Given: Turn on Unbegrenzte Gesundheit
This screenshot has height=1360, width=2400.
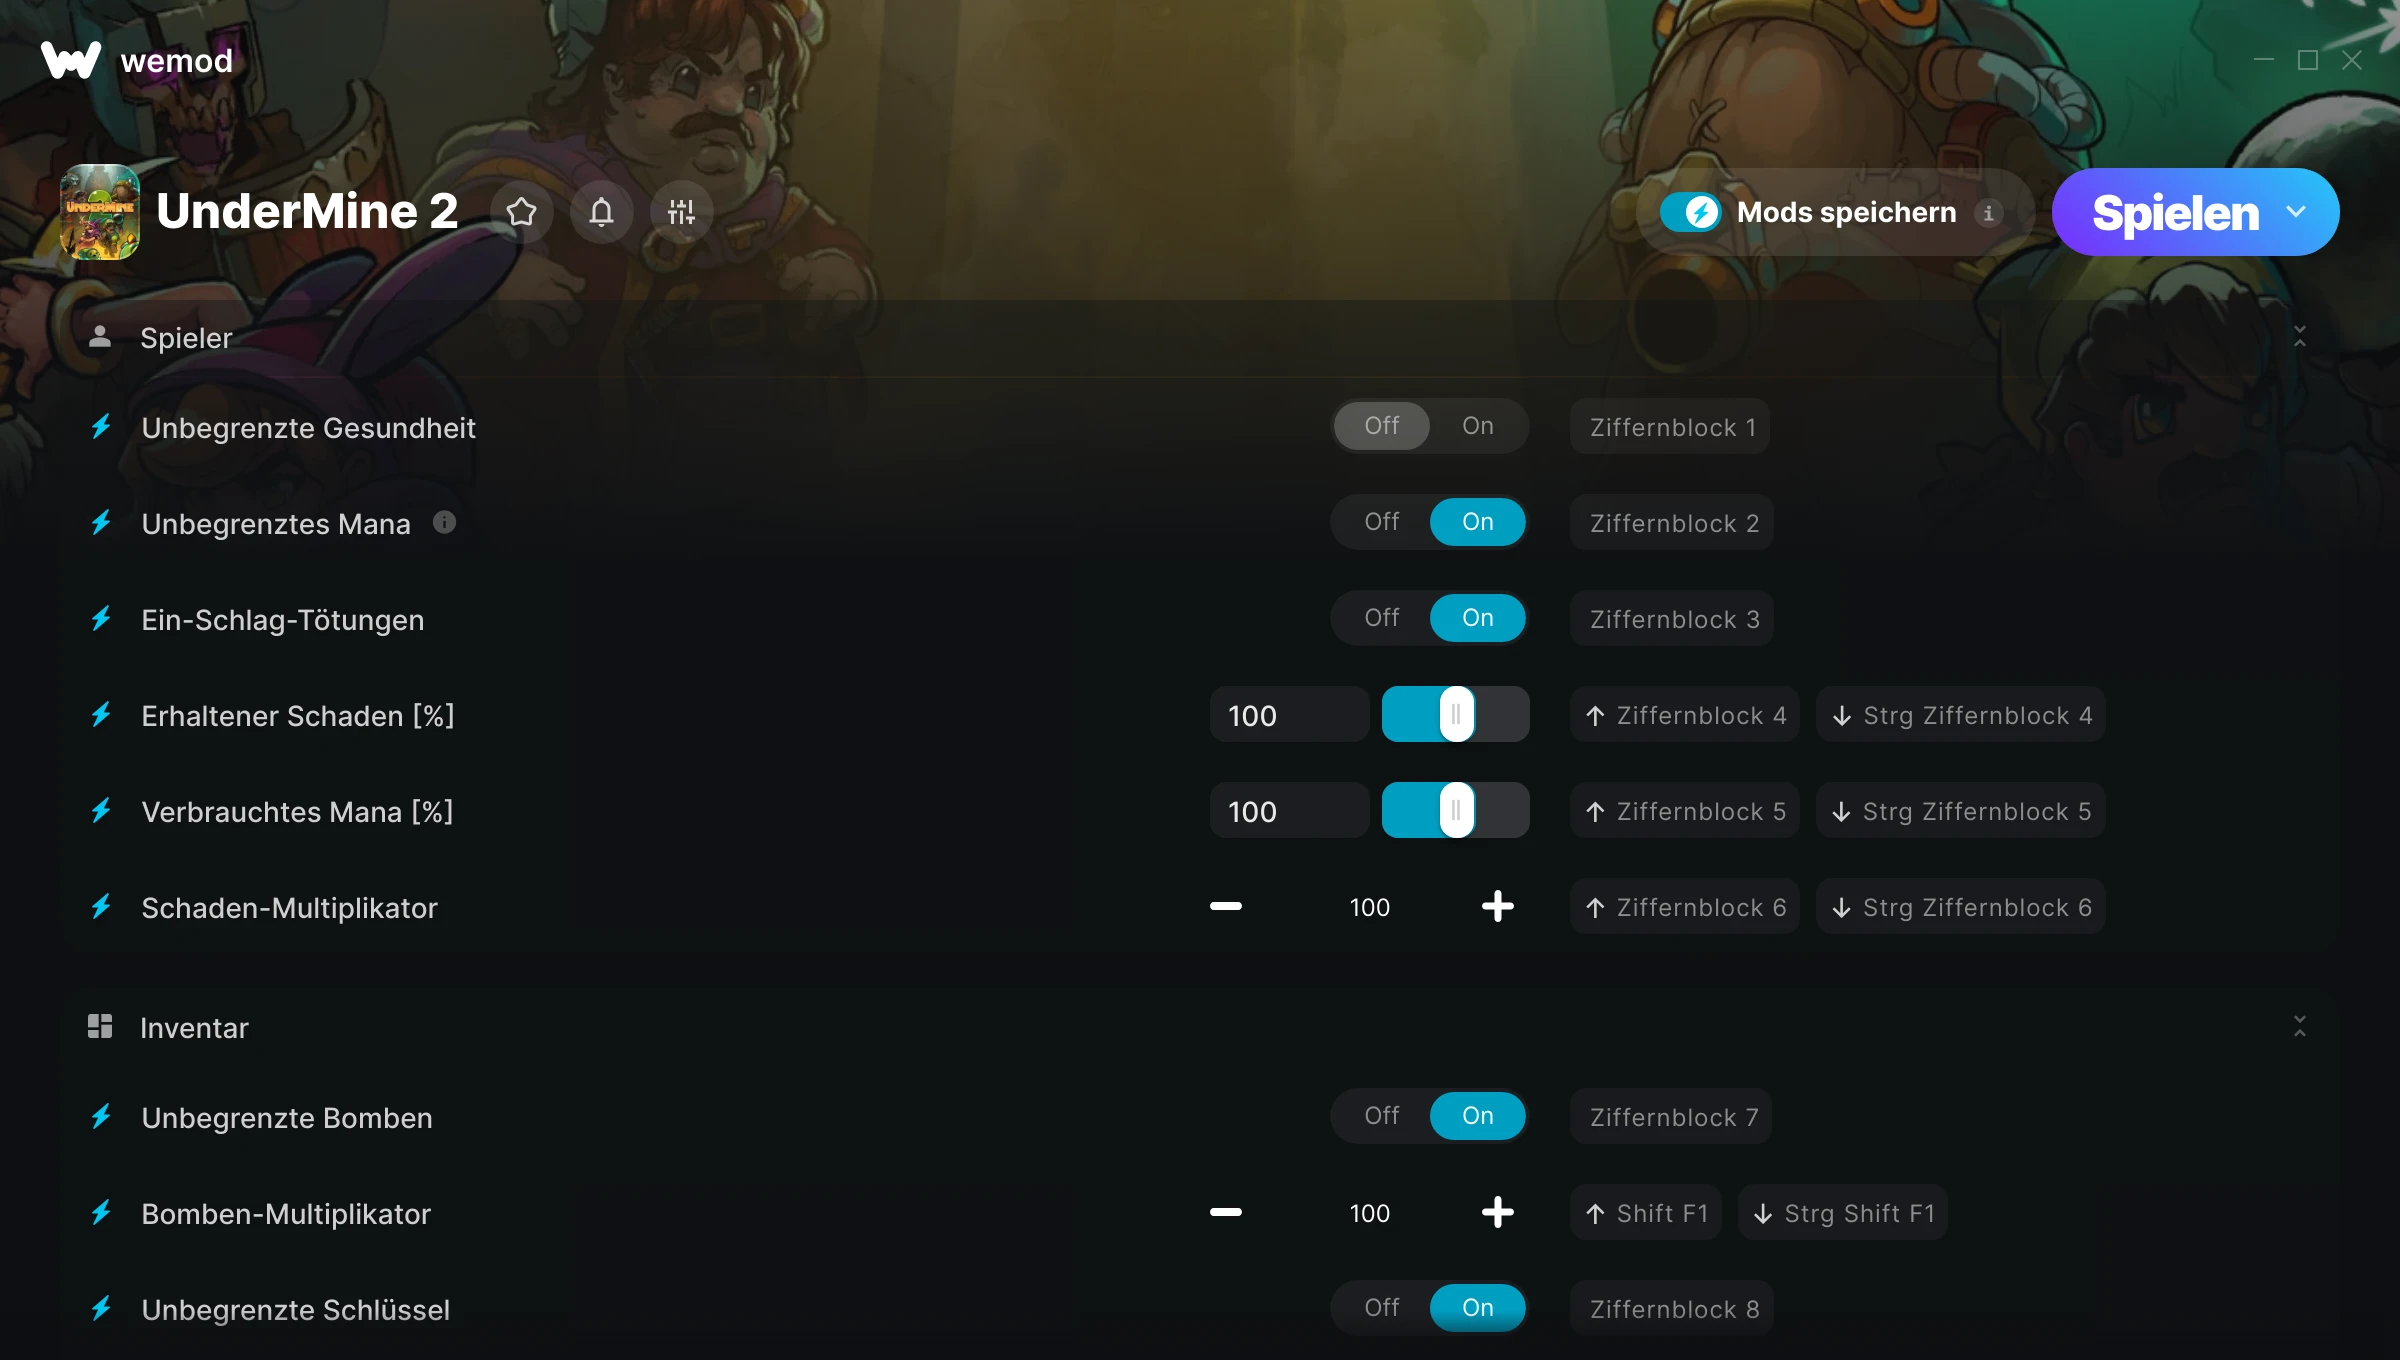Looking at the screenshot, I should point(1477,426).
